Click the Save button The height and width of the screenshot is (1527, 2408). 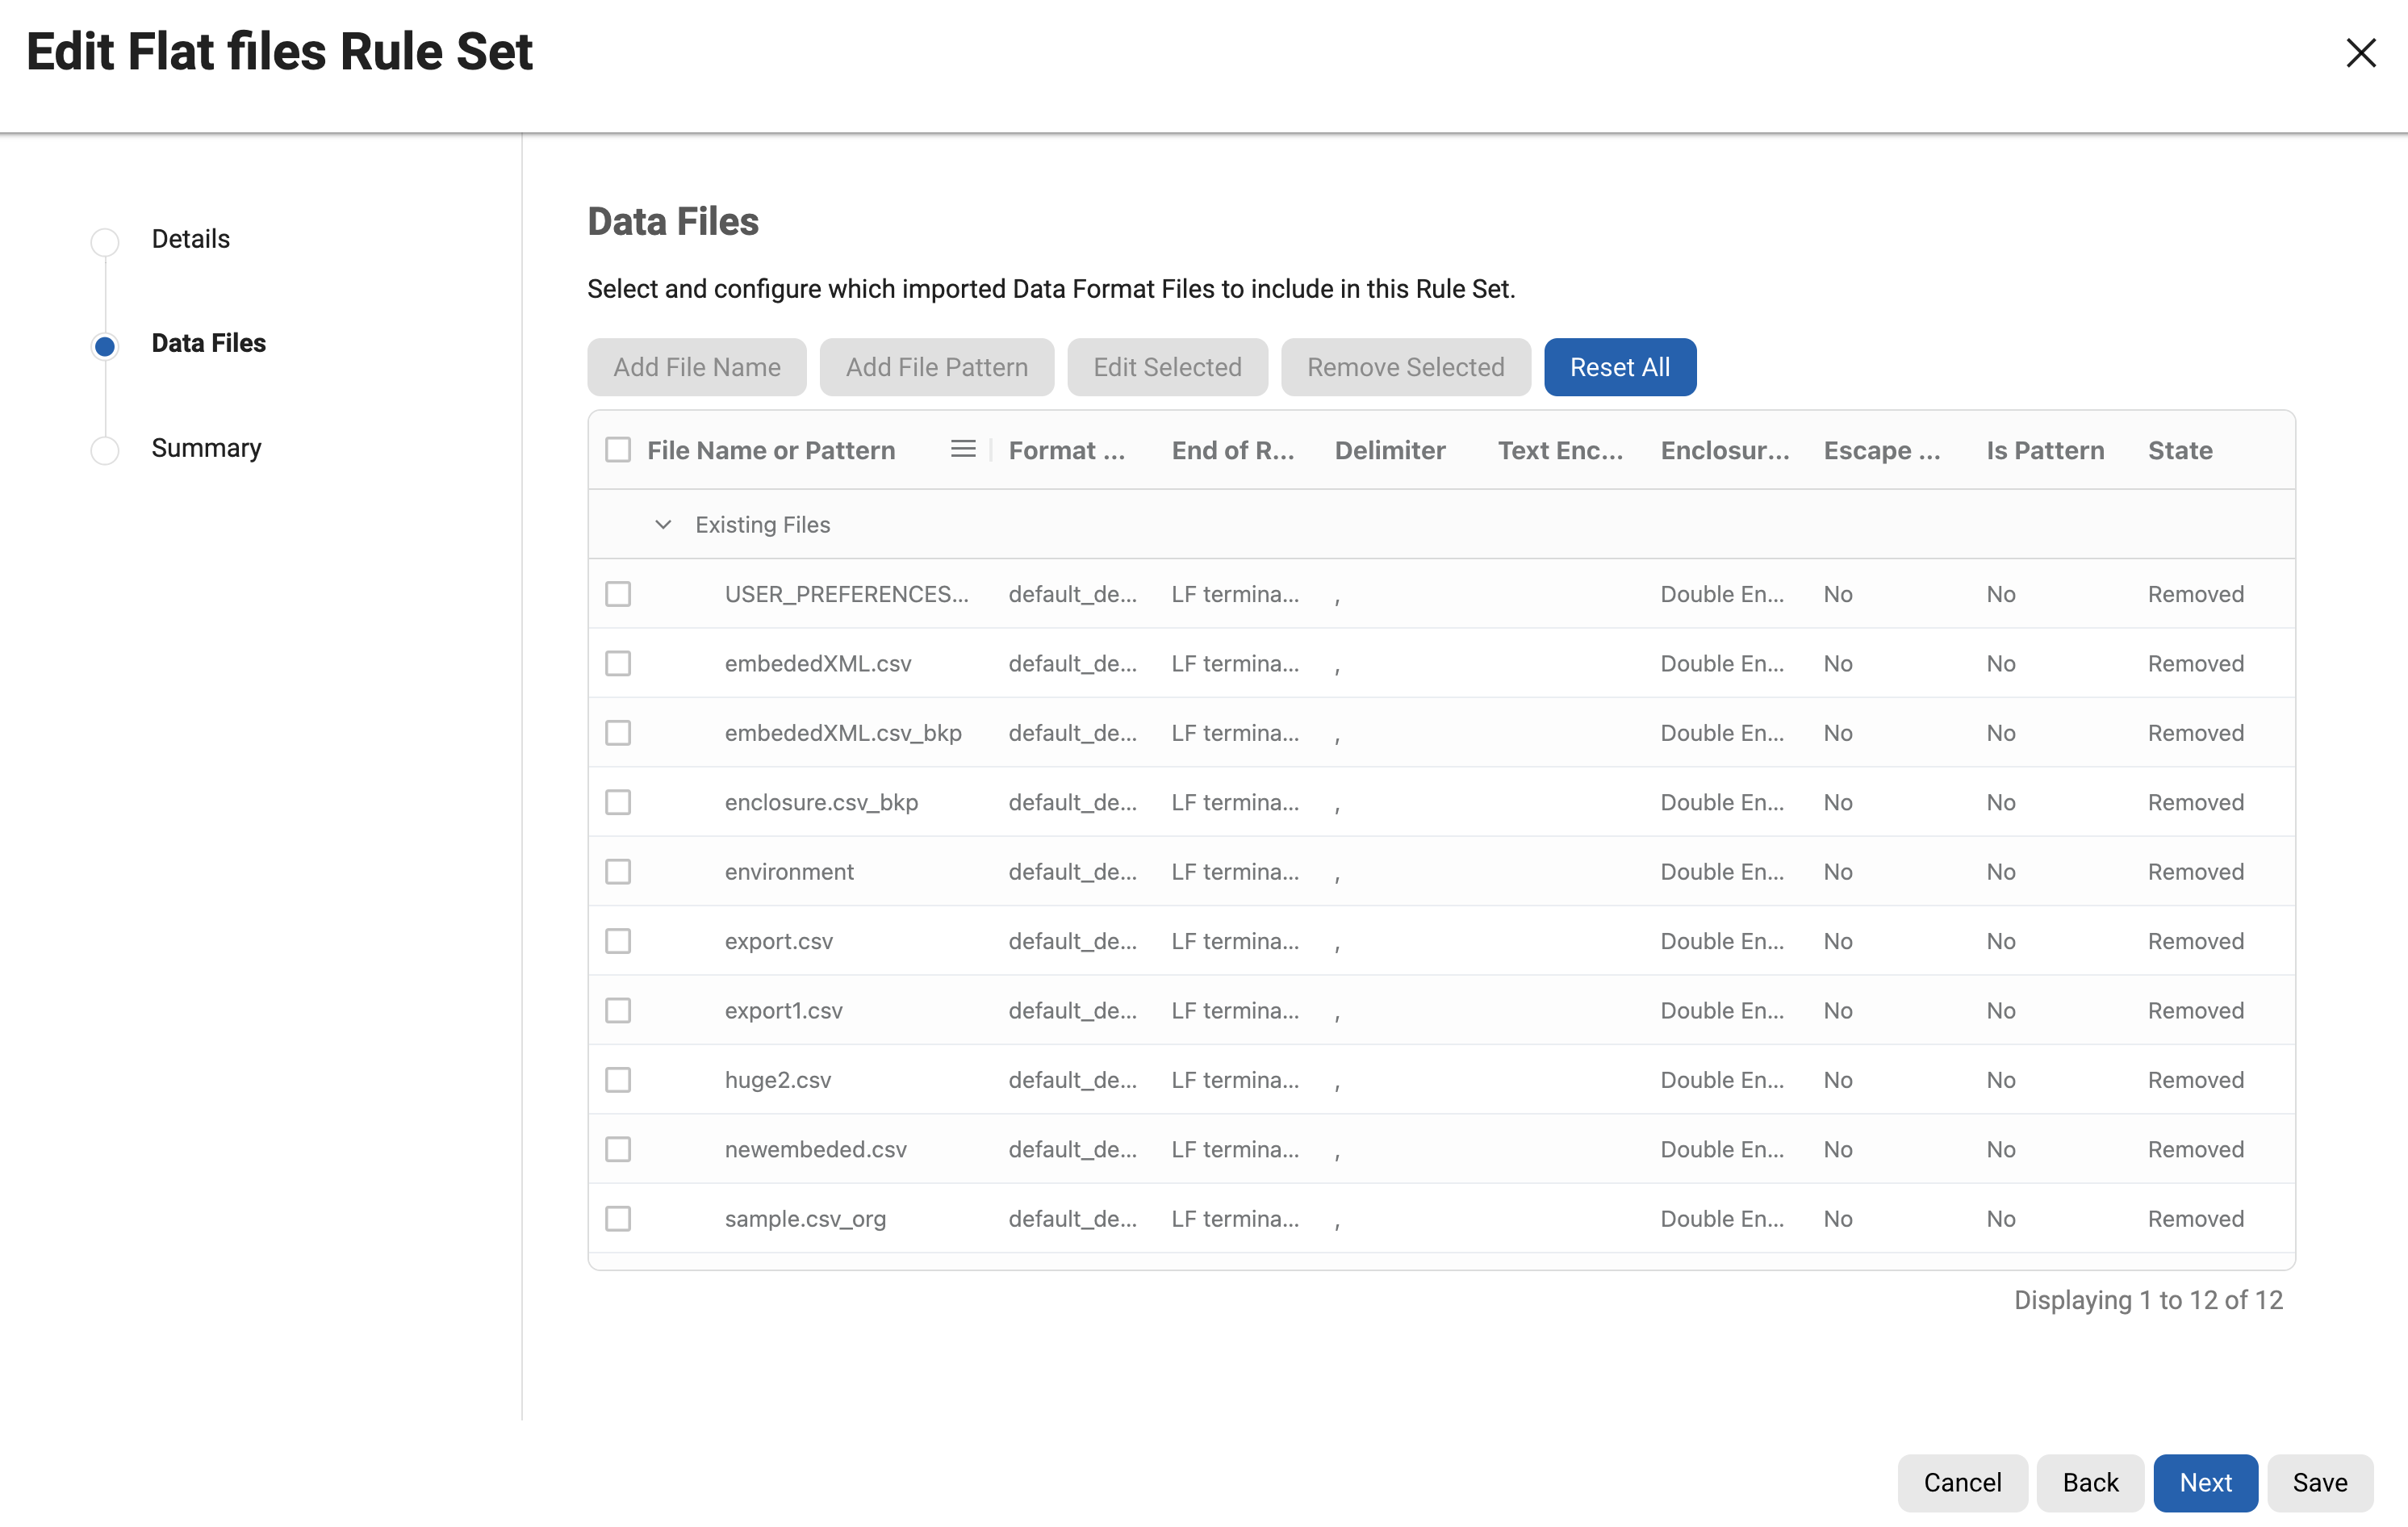(2319, 1482)
